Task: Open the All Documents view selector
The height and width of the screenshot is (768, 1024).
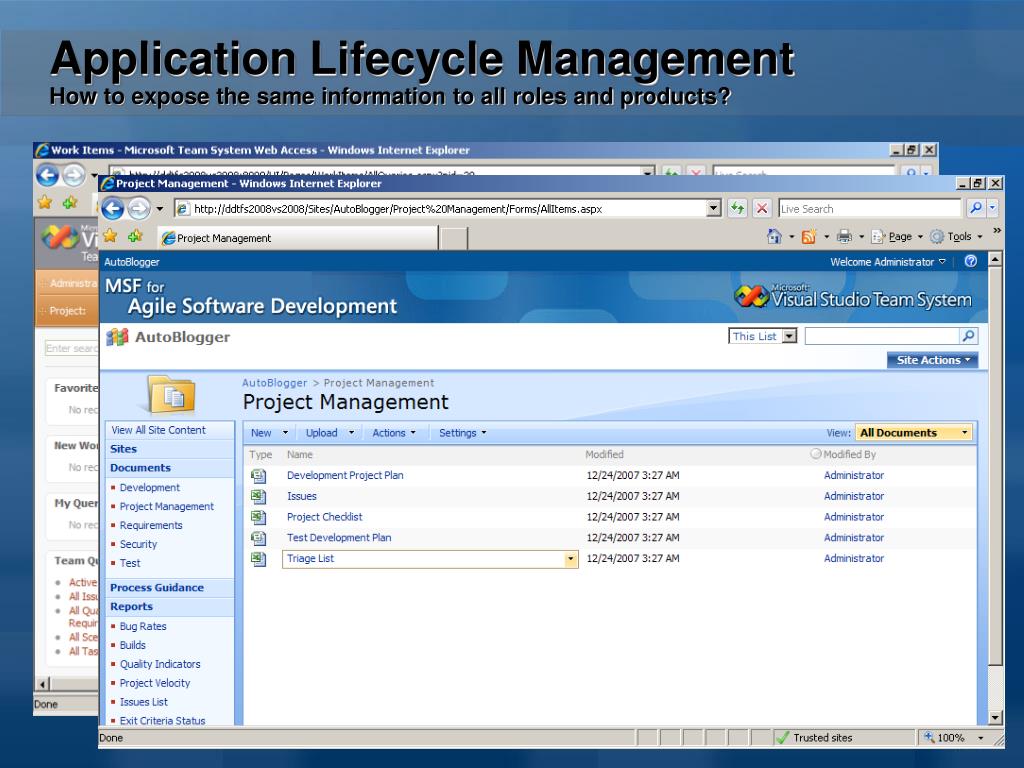Action: [x=914, y=432]
